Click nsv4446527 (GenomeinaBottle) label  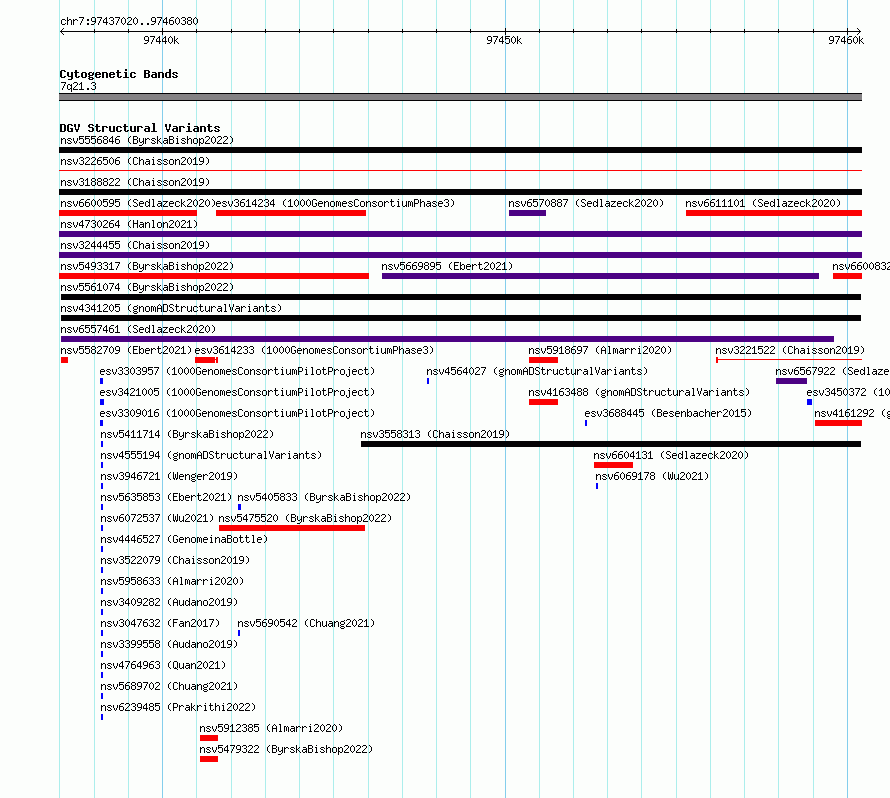(x=184, y=539)
